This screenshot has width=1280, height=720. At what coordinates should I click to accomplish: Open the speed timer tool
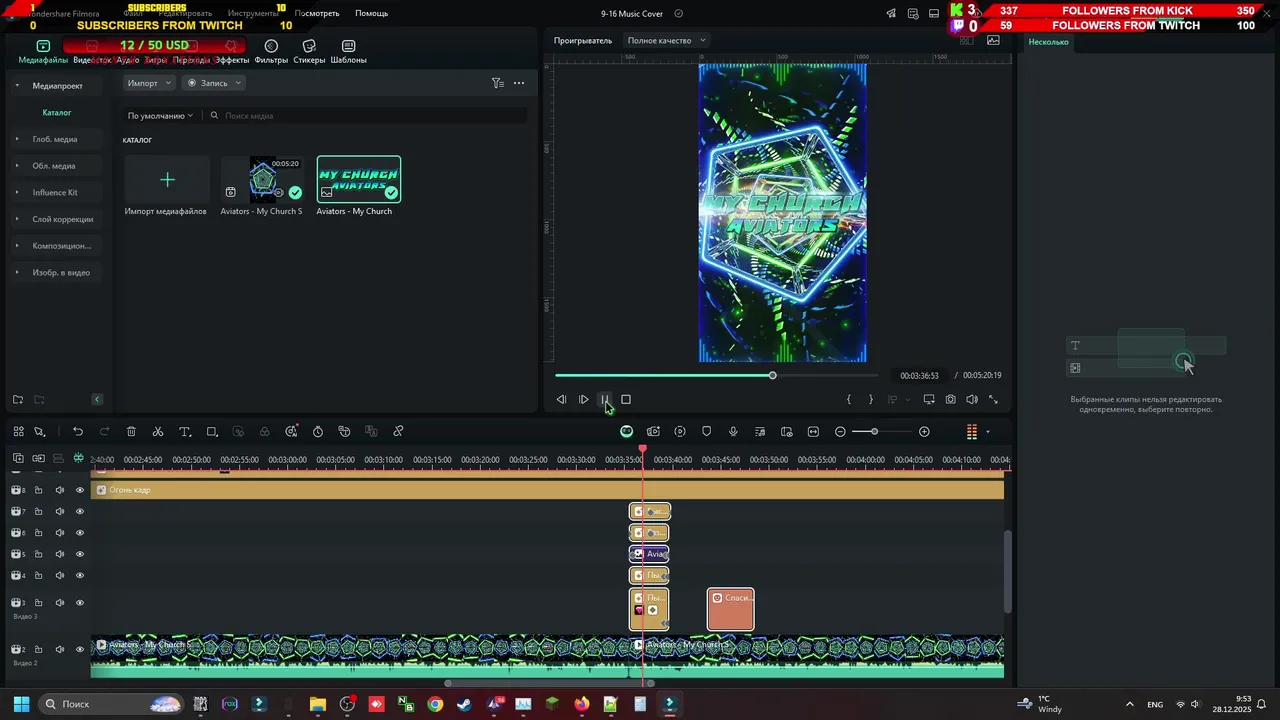[318, 432]
